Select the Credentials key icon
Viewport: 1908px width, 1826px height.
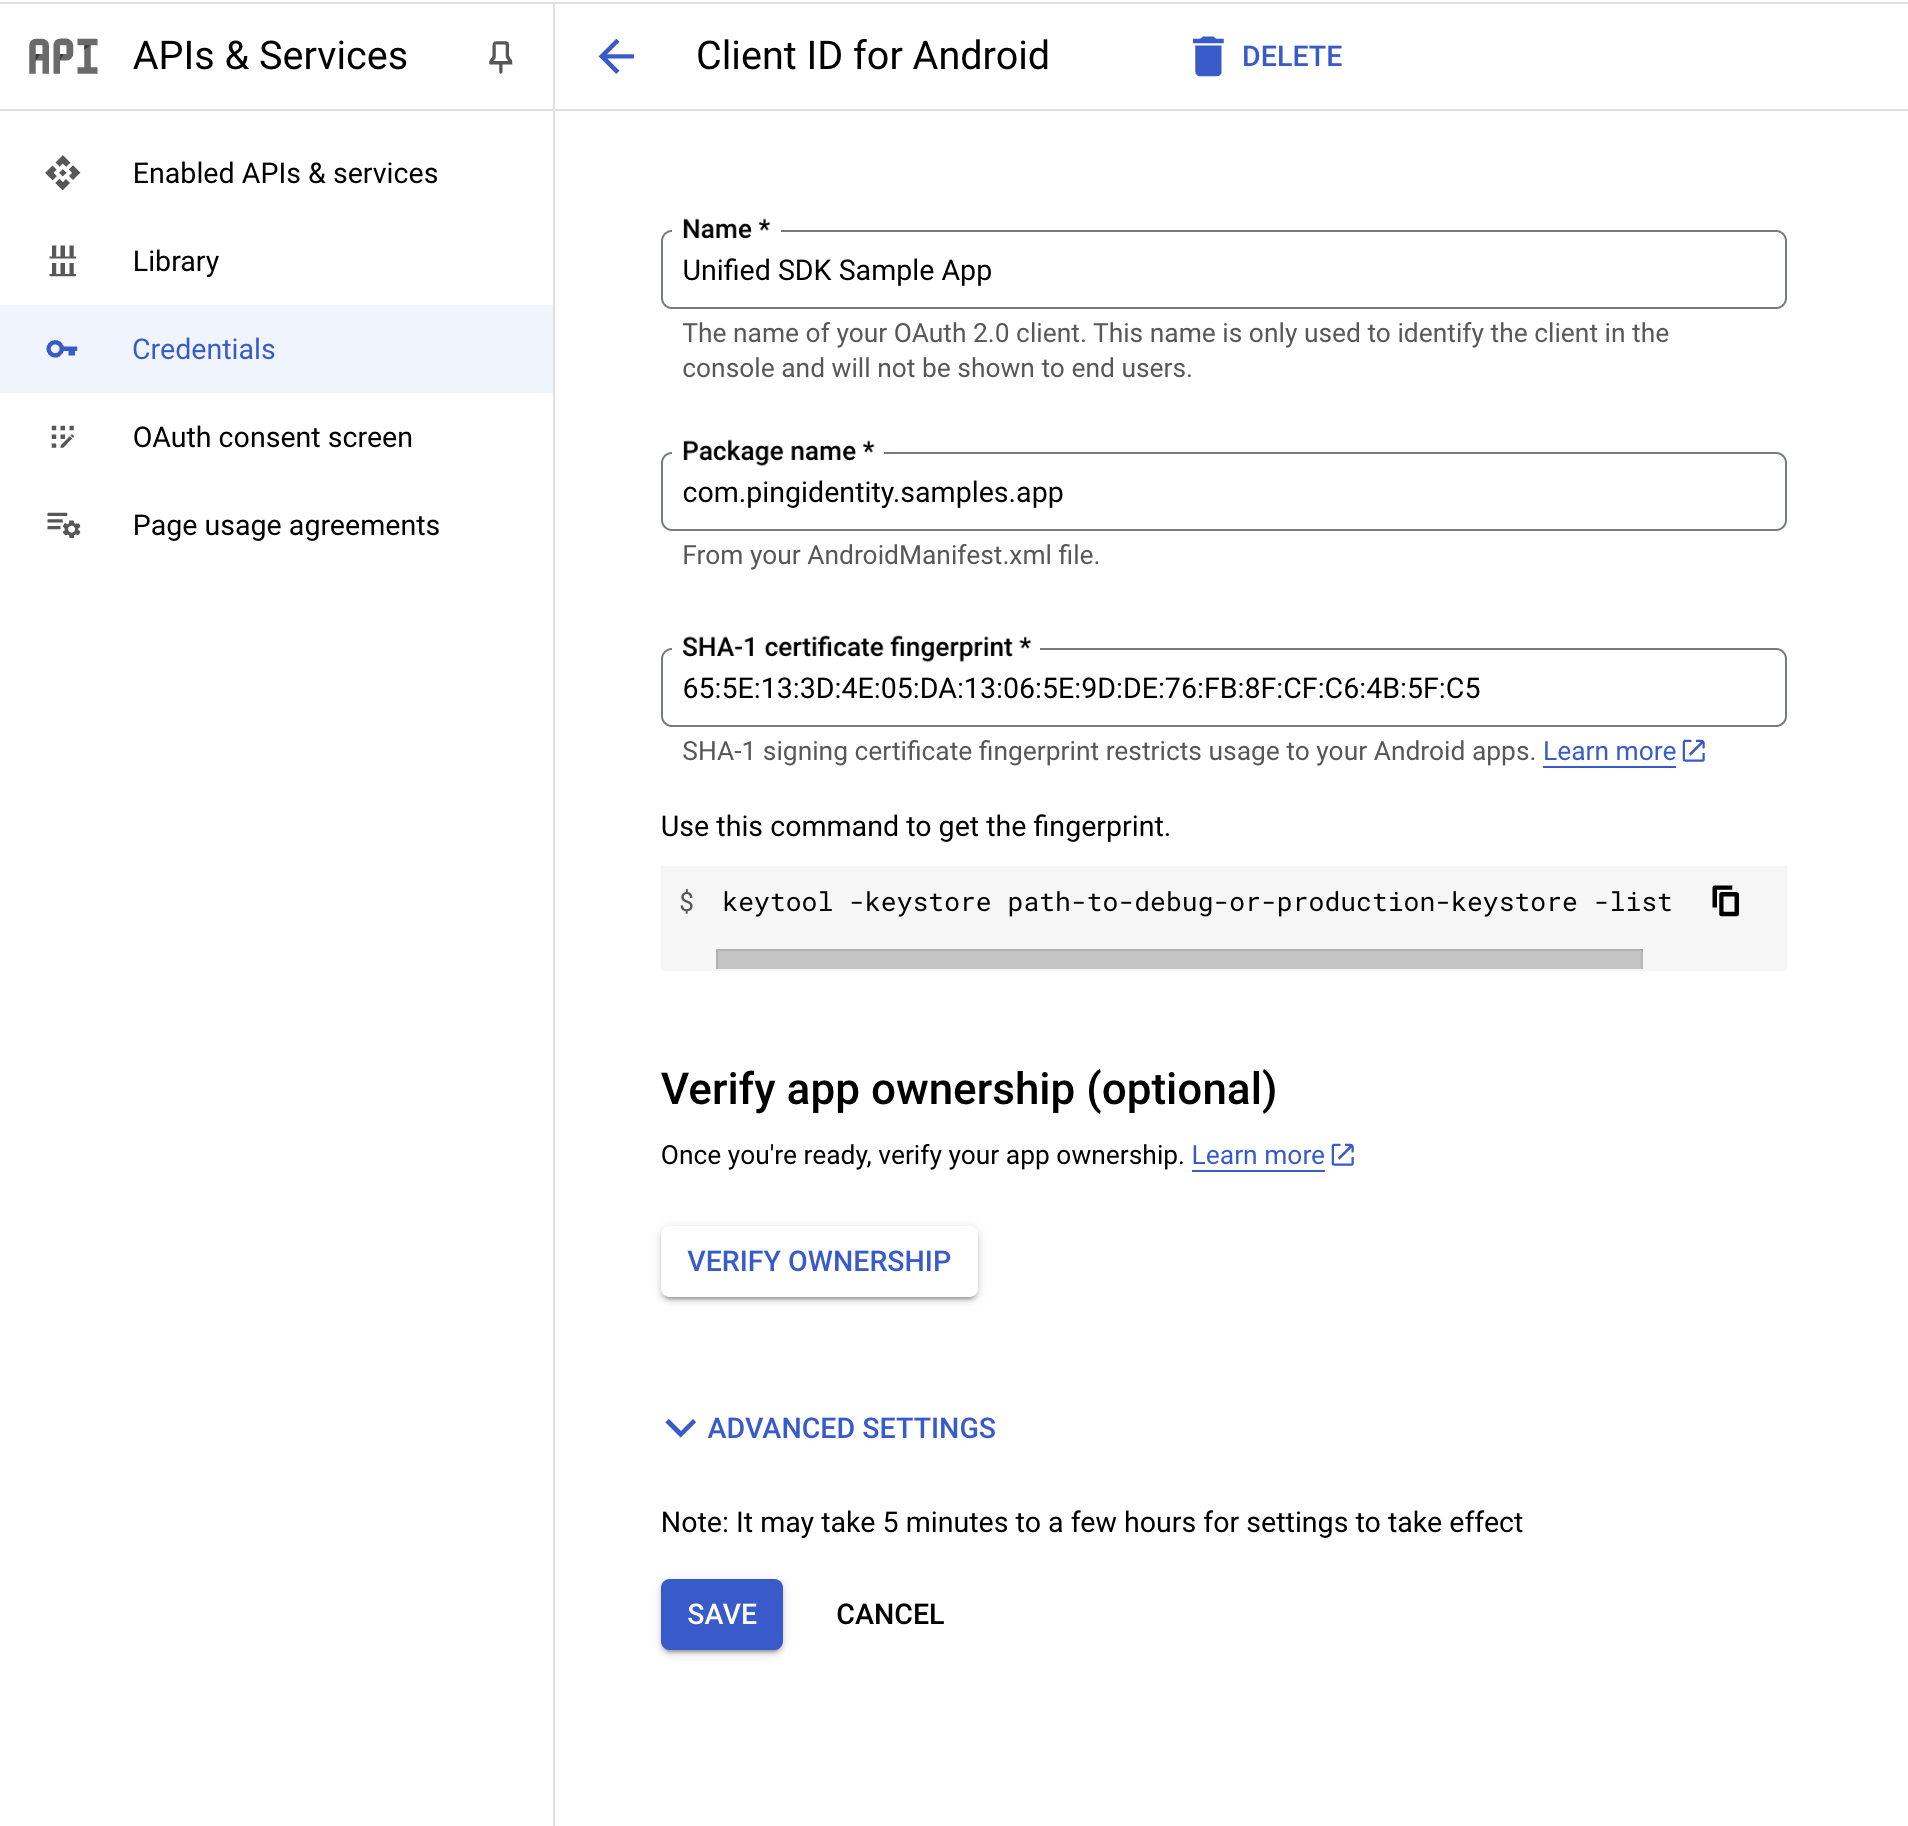pos(62,349)
